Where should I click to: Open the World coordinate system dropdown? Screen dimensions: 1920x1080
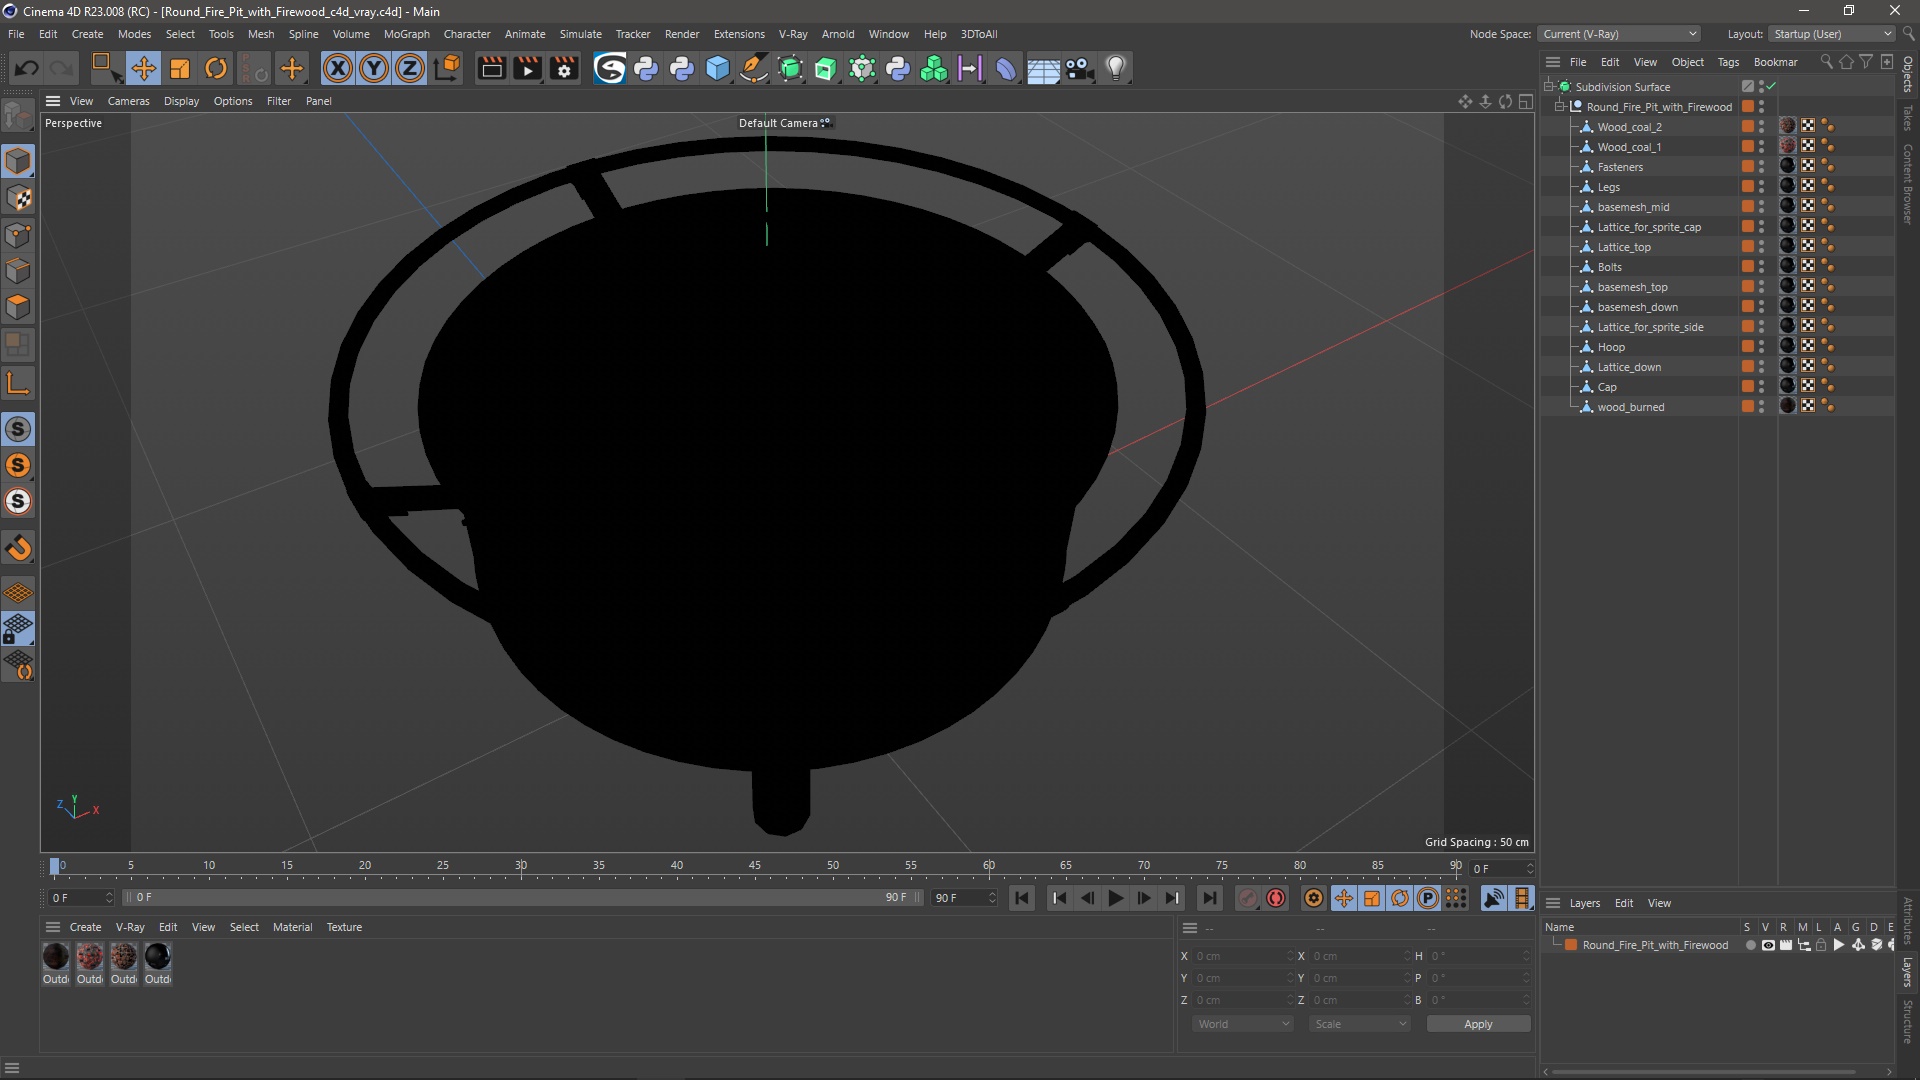click(1243, 1024)
